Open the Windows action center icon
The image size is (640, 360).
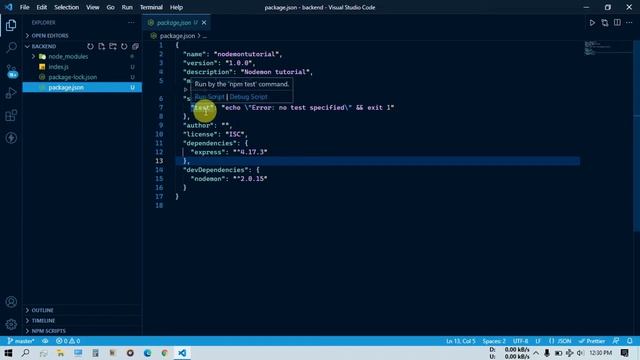(624, 353)
